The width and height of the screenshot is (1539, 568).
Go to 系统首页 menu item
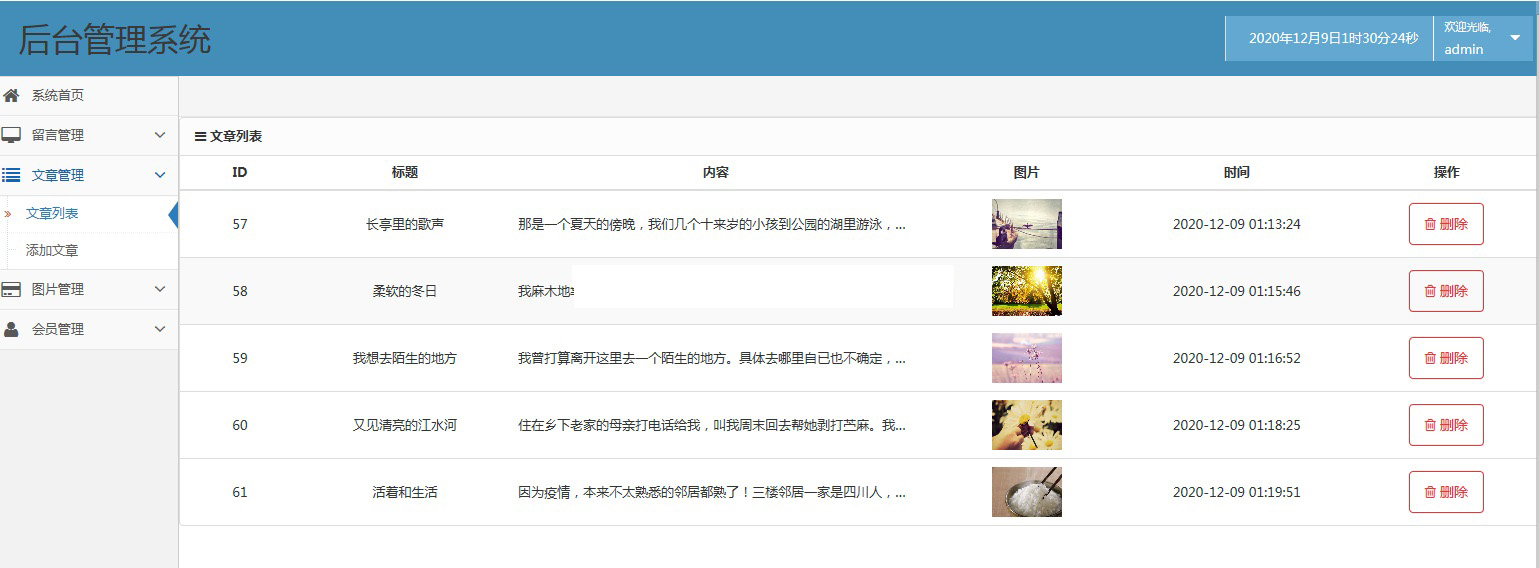tap(58, 96)
